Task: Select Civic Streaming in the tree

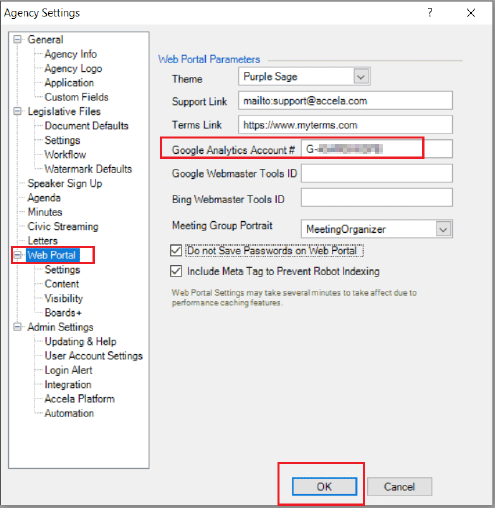Action: click(x=63, y=226)
